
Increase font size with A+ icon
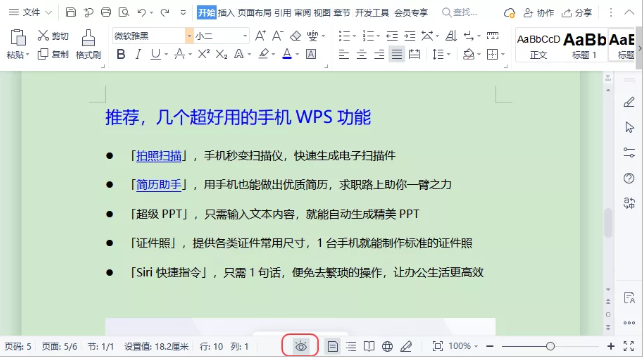click(x=260, y=36)
